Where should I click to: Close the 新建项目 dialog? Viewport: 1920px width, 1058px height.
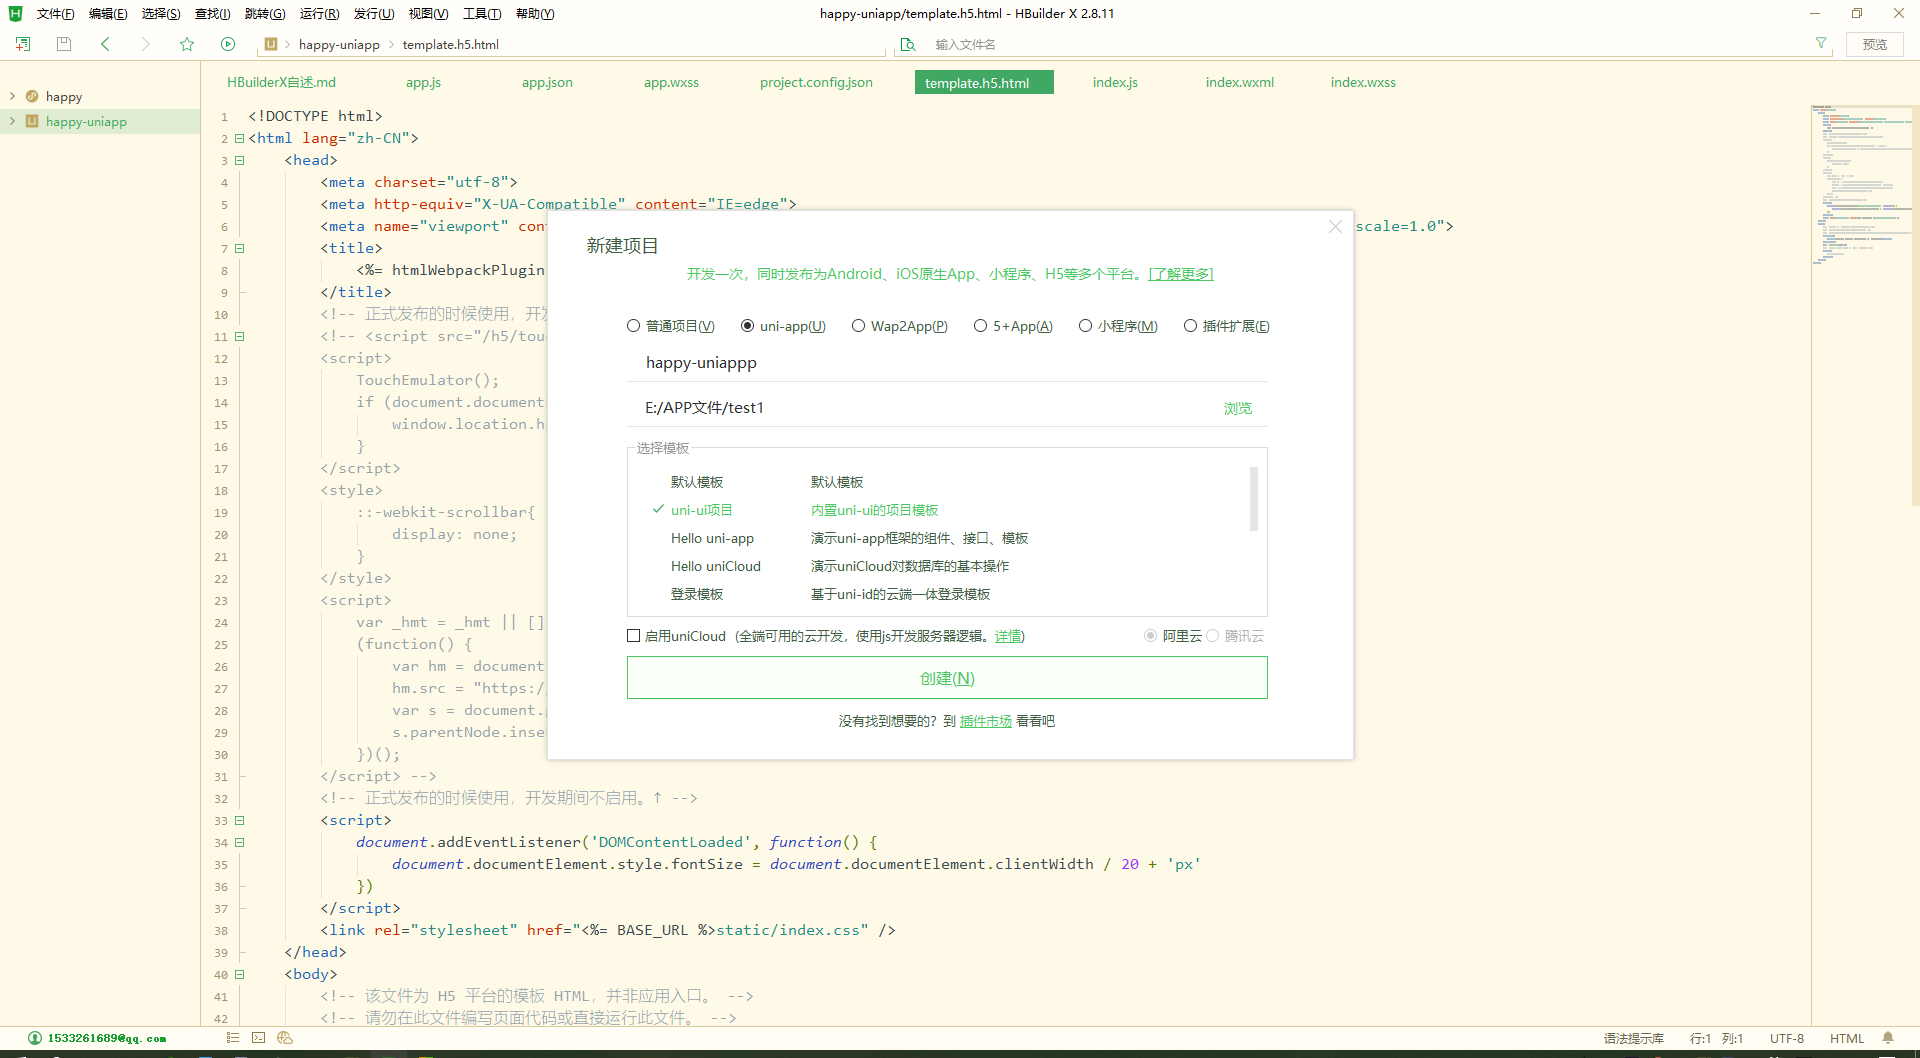(1335, 227)
